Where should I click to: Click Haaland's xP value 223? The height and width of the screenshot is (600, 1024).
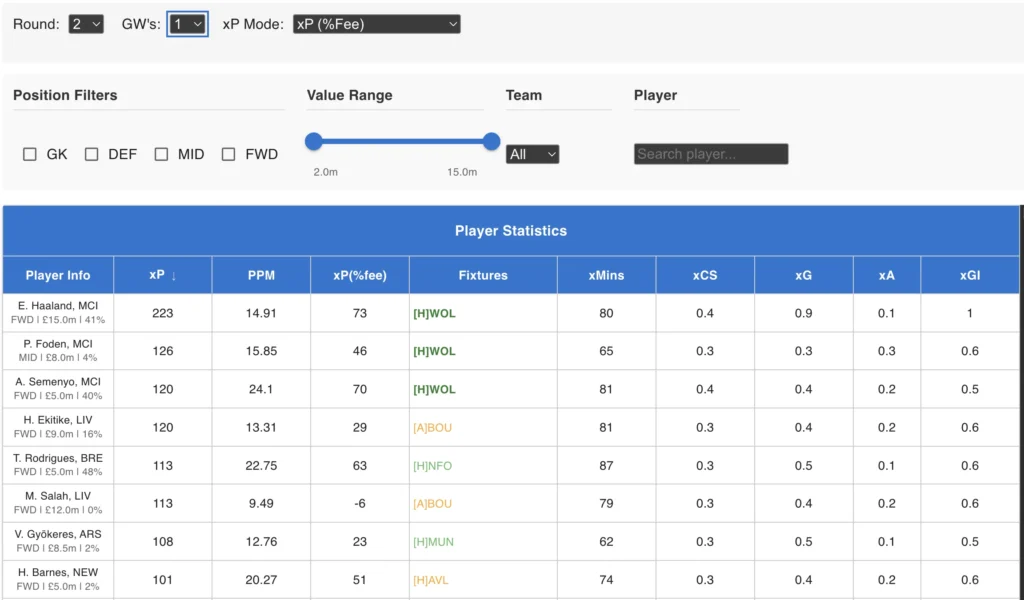tap(163, 313)
